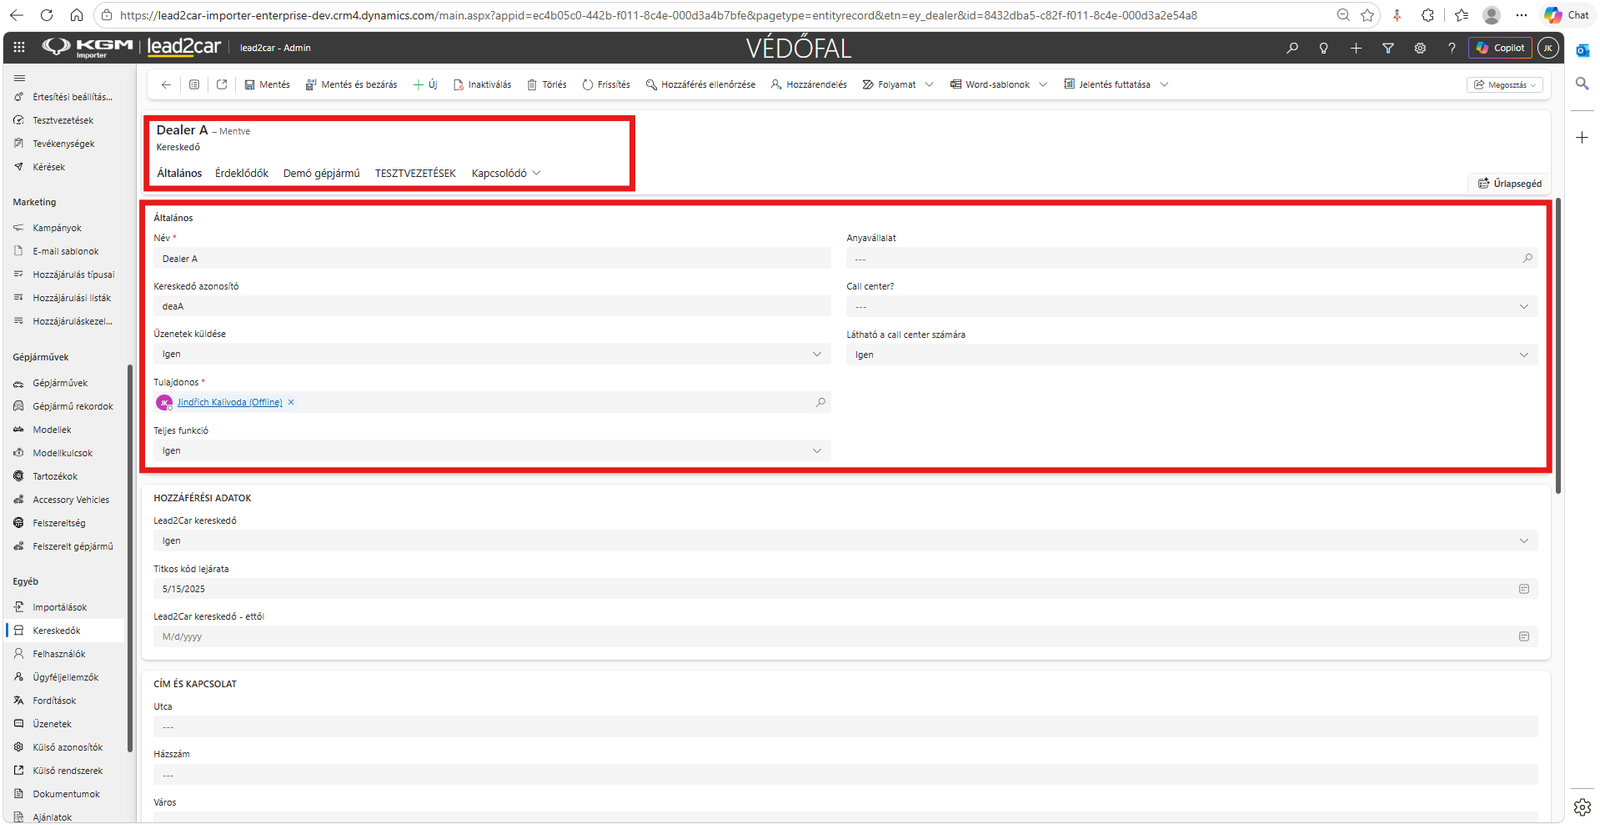Open the app launcher waffle icon
The width and height of the screenshot is (1600, 825).
[x=19, y=47]
